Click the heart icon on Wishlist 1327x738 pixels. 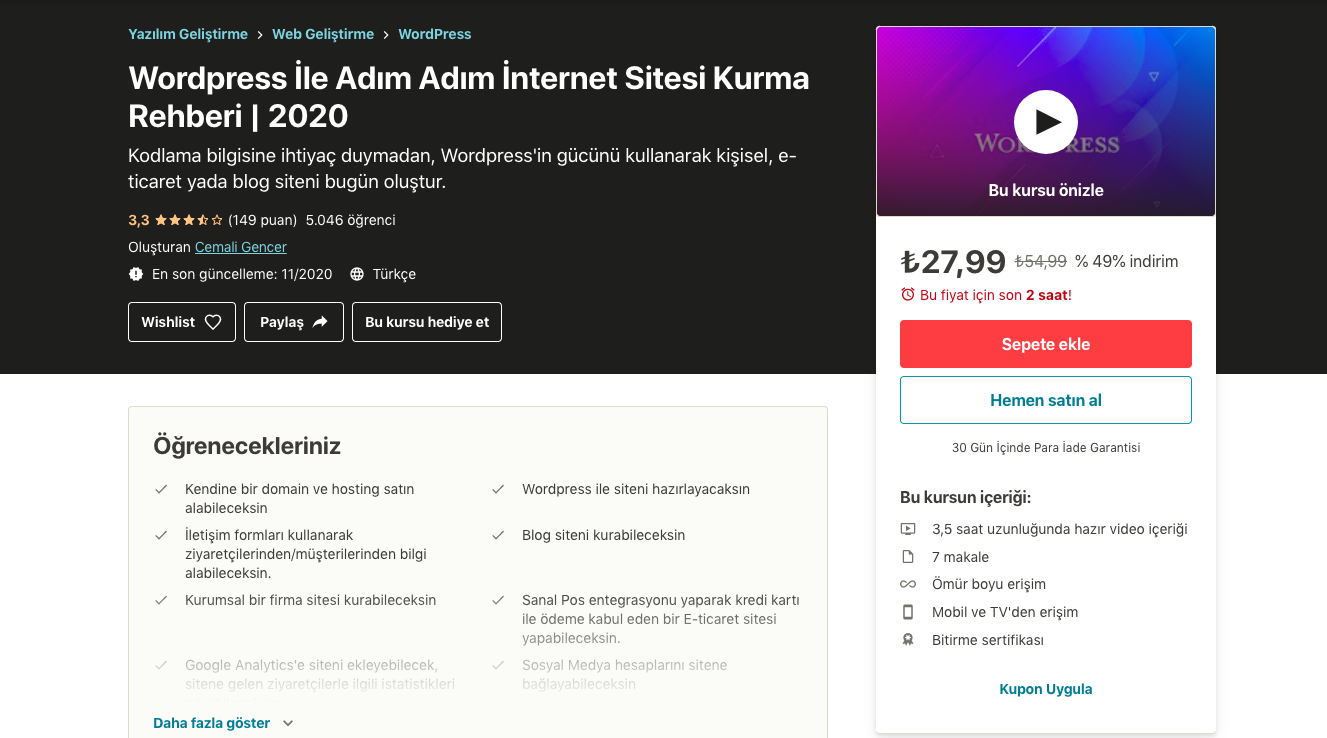pyautogui.click(x=213, y=322)
